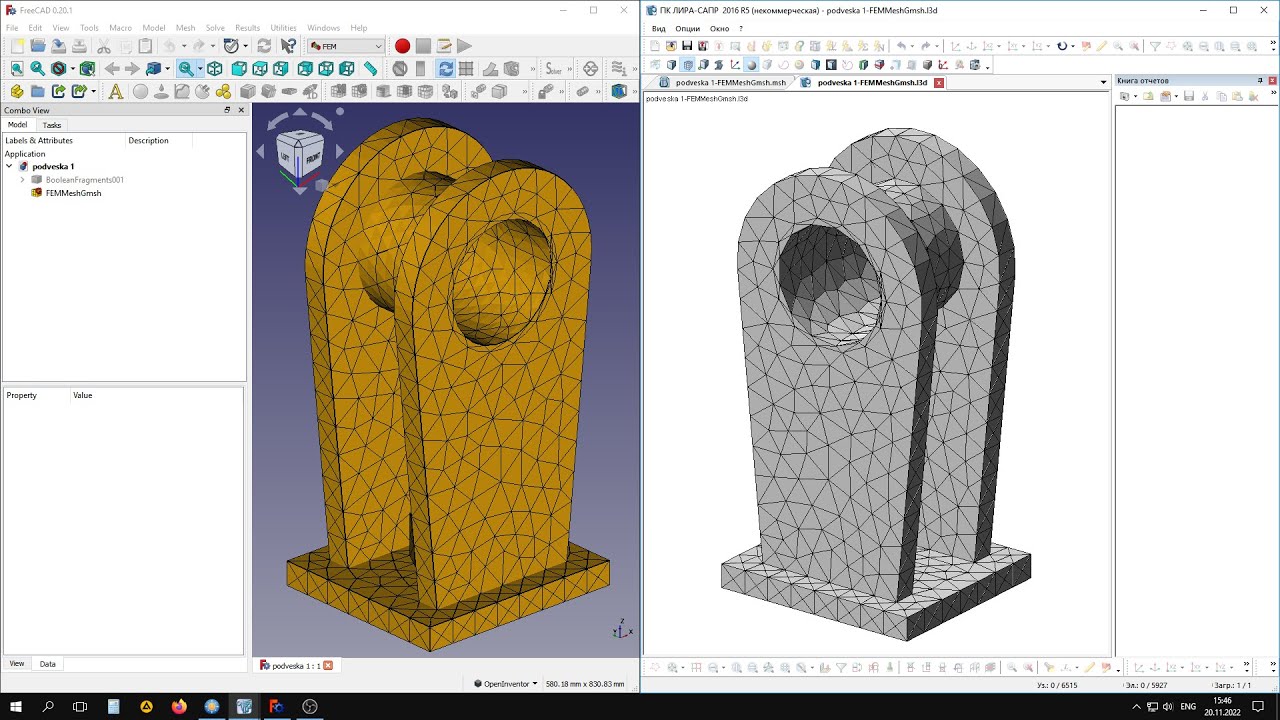Open Windows search from the taskbar

click(x=48, y=706)
